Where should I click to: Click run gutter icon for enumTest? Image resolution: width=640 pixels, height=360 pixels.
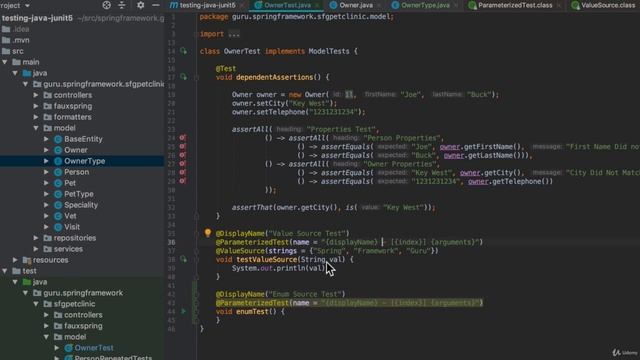click(x=183, y=311)
